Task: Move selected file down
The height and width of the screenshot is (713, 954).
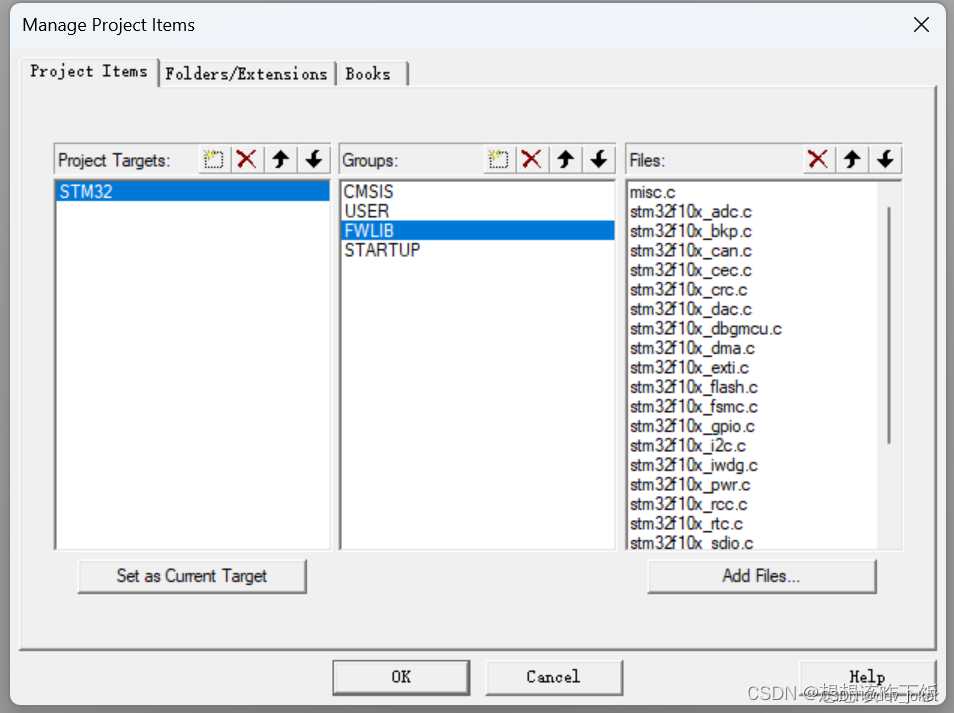Action: click(x=885, y=160)
